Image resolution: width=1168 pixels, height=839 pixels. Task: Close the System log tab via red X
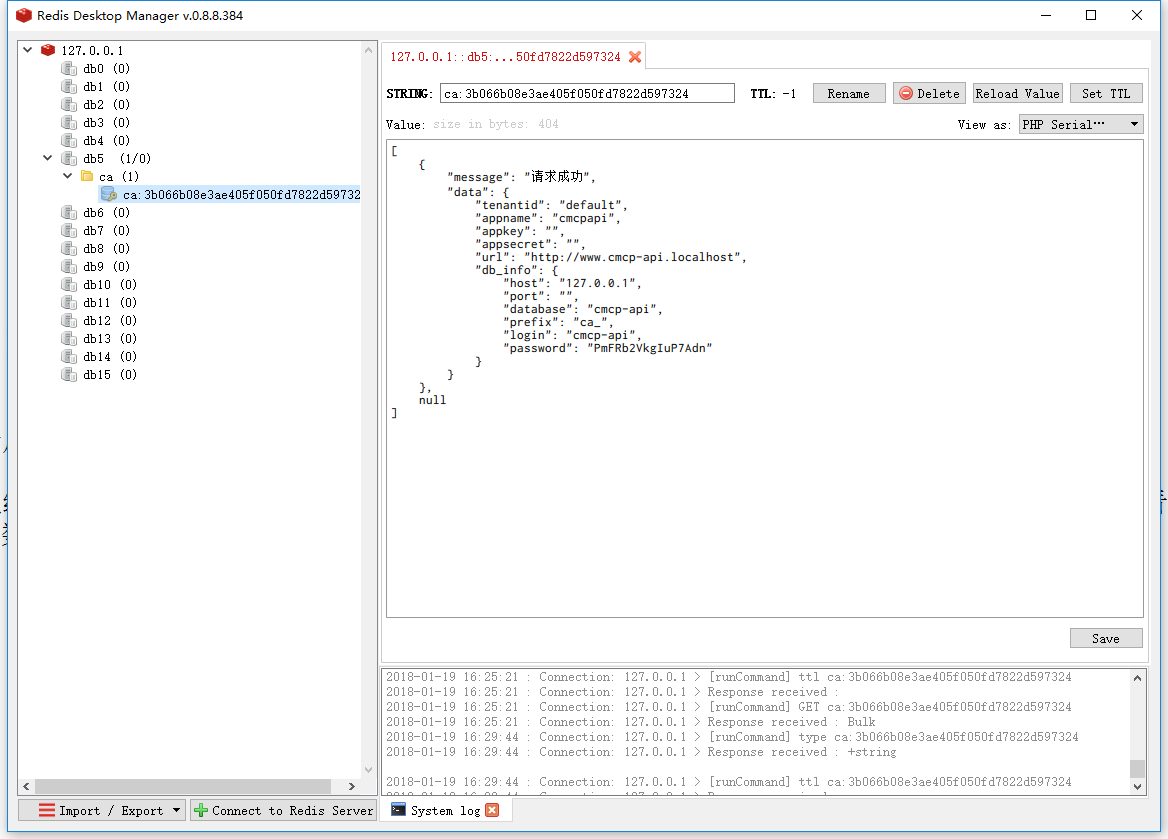coord(492,810)
